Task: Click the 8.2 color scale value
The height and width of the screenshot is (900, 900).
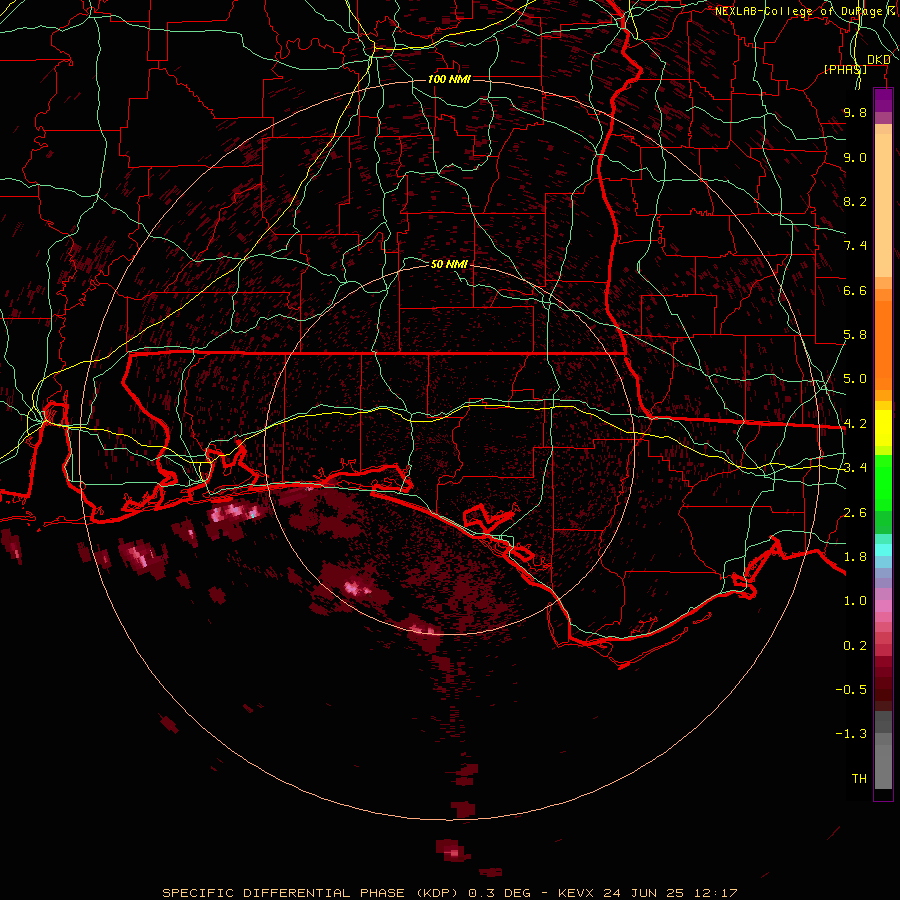Action: click(855, 201)
